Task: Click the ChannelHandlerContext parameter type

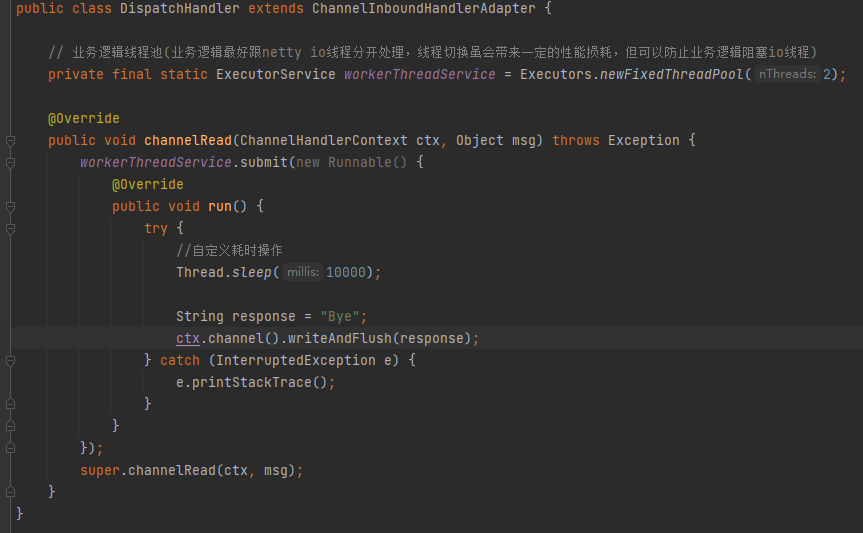Action: (324, 140)
